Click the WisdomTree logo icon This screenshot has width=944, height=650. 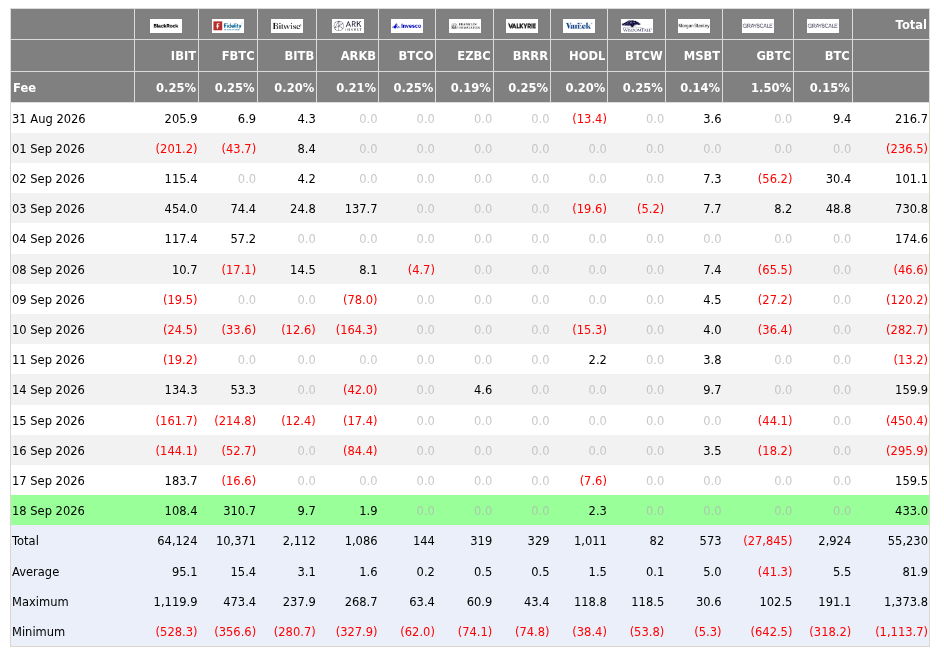coord(636,26)
